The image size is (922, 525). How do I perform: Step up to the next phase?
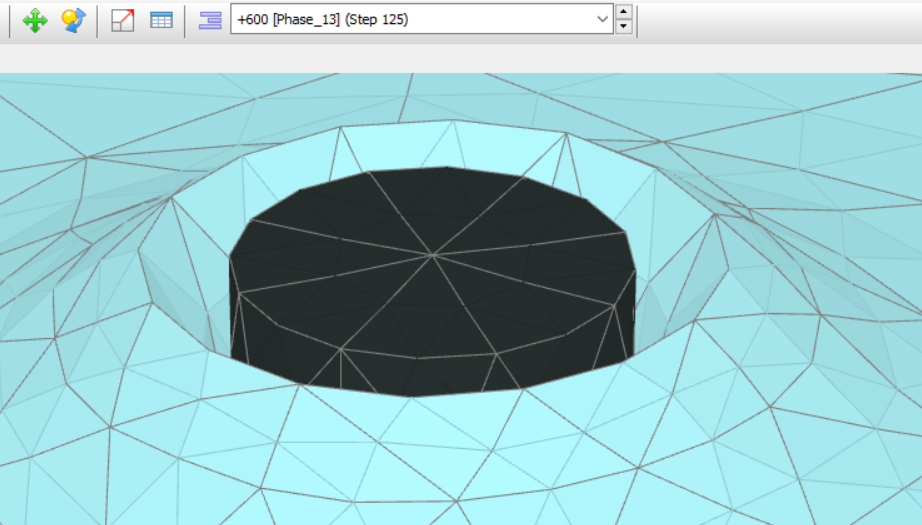(624, 12)
